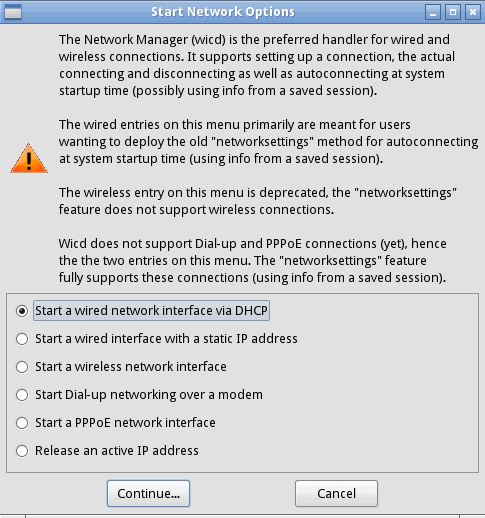Viewport: 485px width, 518px height.
Task: Click the Continue... button
Action: point(148,493)
